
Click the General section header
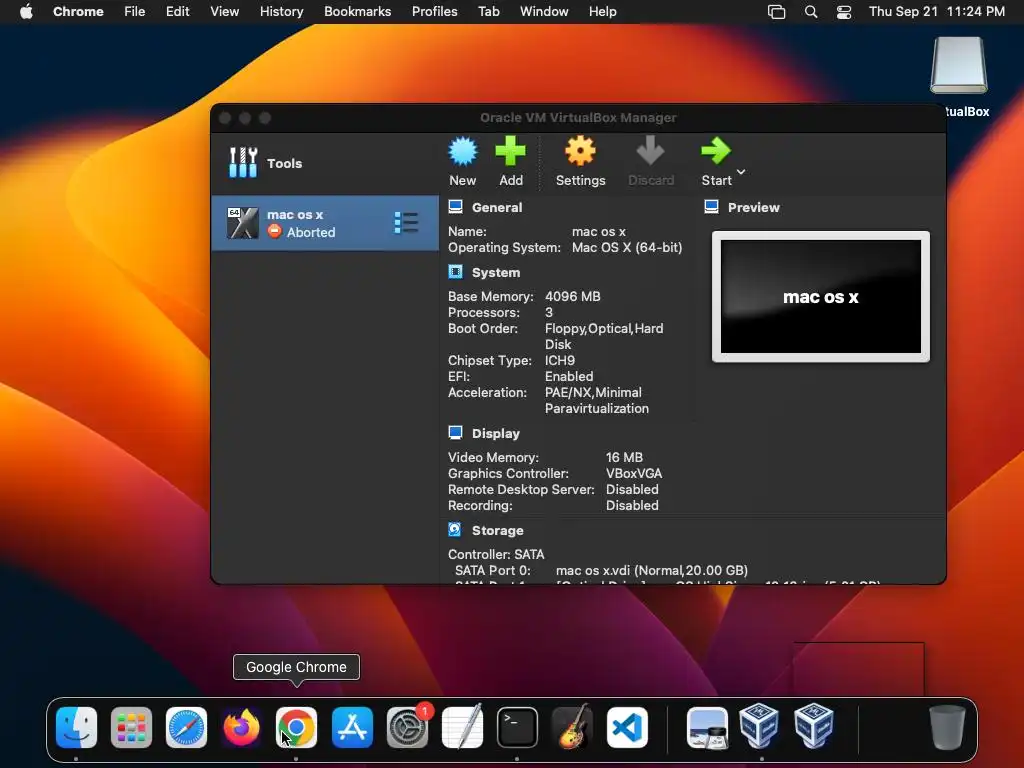496,208
